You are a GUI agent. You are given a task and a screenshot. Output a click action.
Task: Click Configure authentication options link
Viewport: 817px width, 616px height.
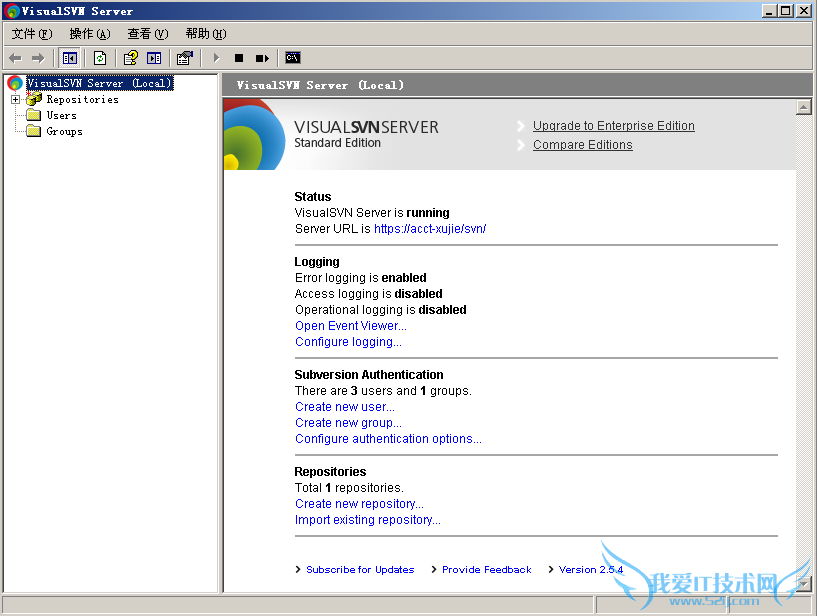[388, 439]
